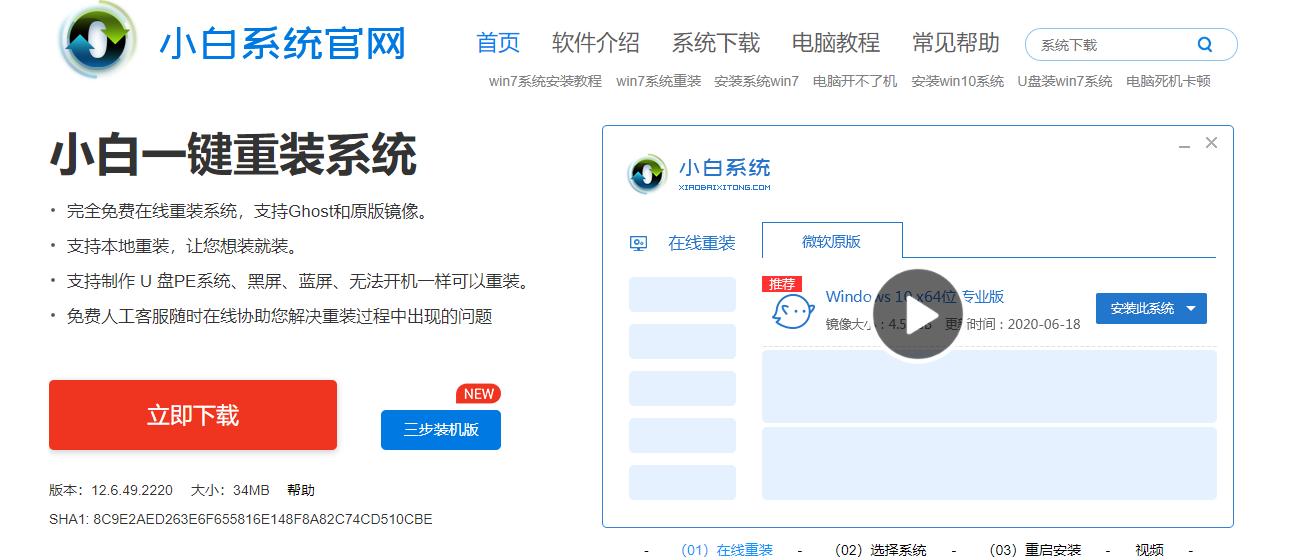1299x559 pixels.
Task: Switch to the 微软原版 tab
Action: tap(831, 241)
